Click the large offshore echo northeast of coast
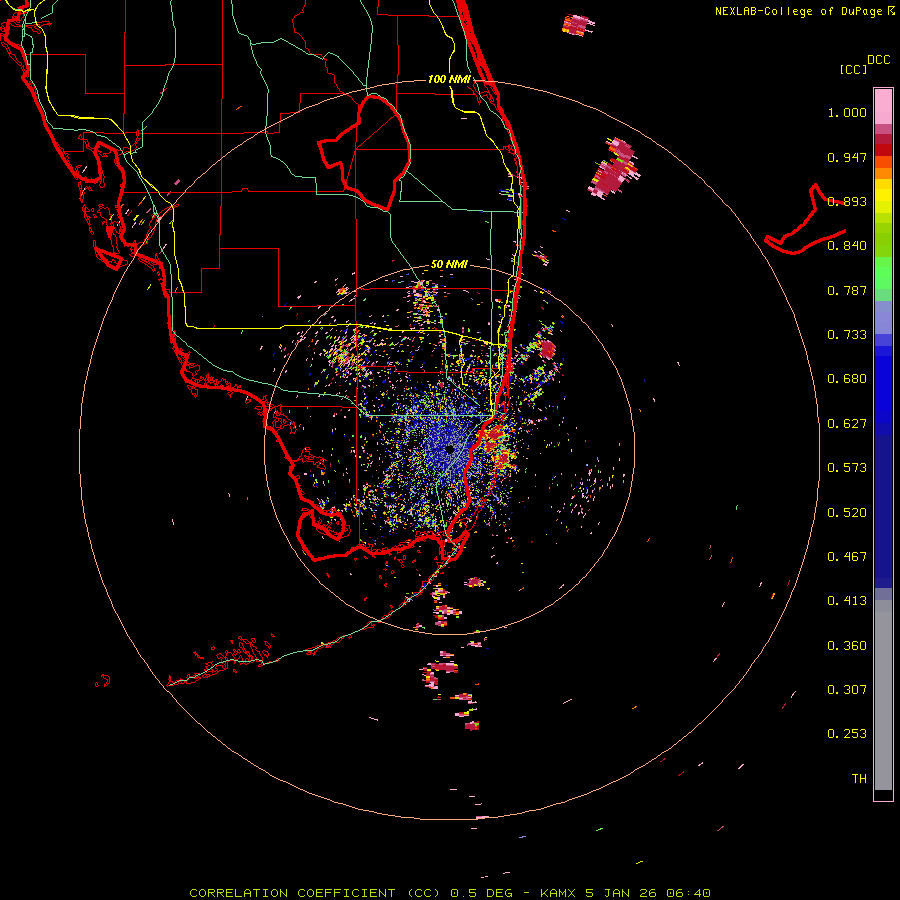The height and width of the screenshot is (900, 900). click(x=614, y=168)
